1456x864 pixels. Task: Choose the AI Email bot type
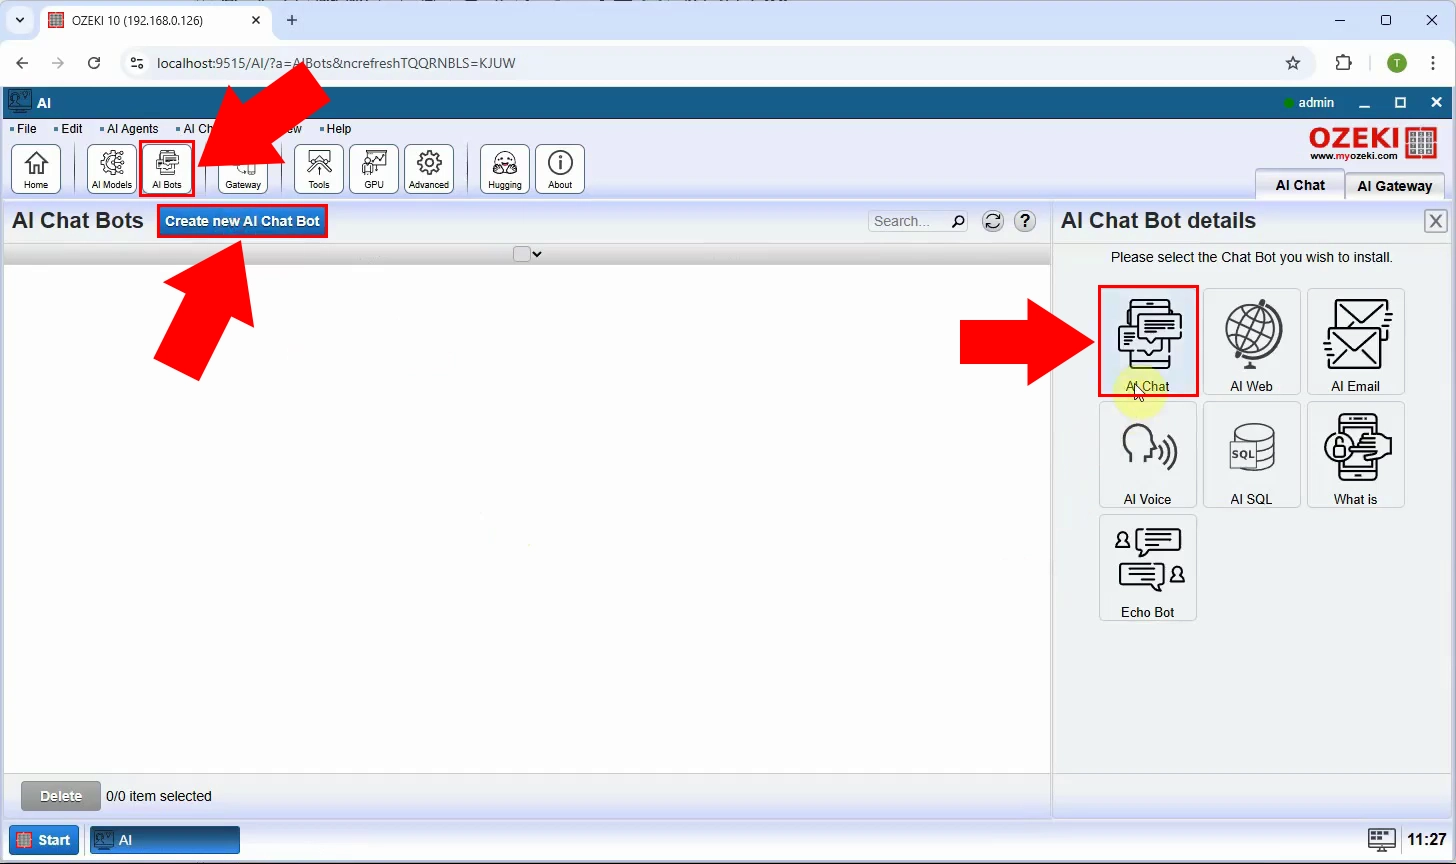(1356, 341)
